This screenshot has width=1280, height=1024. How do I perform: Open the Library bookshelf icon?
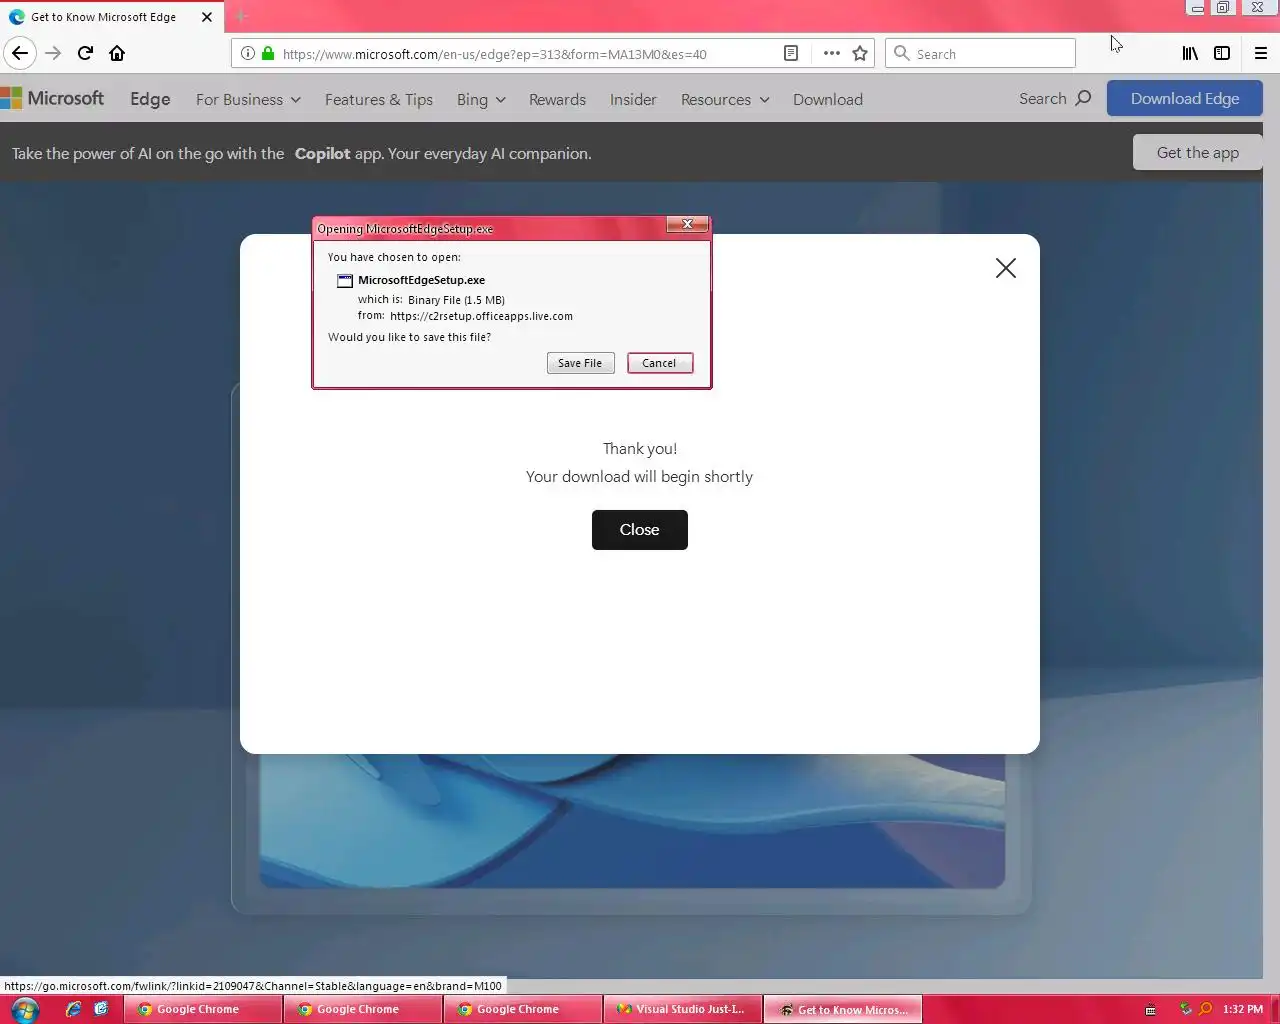point(1190,53)
